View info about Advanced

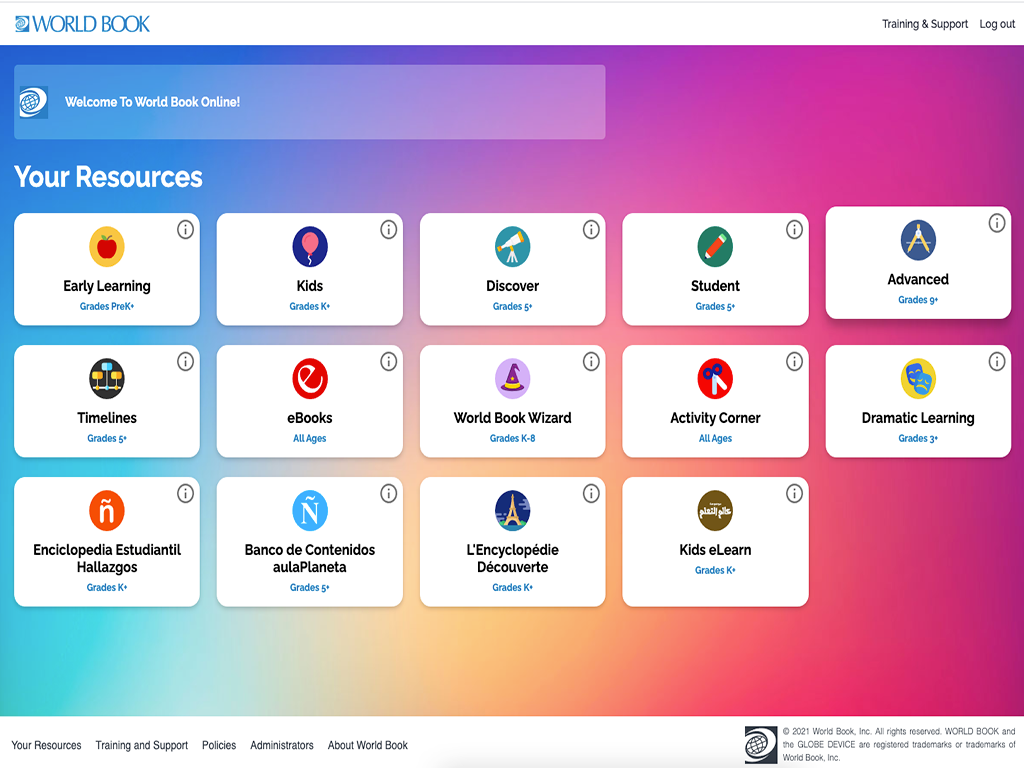point(997,223)
